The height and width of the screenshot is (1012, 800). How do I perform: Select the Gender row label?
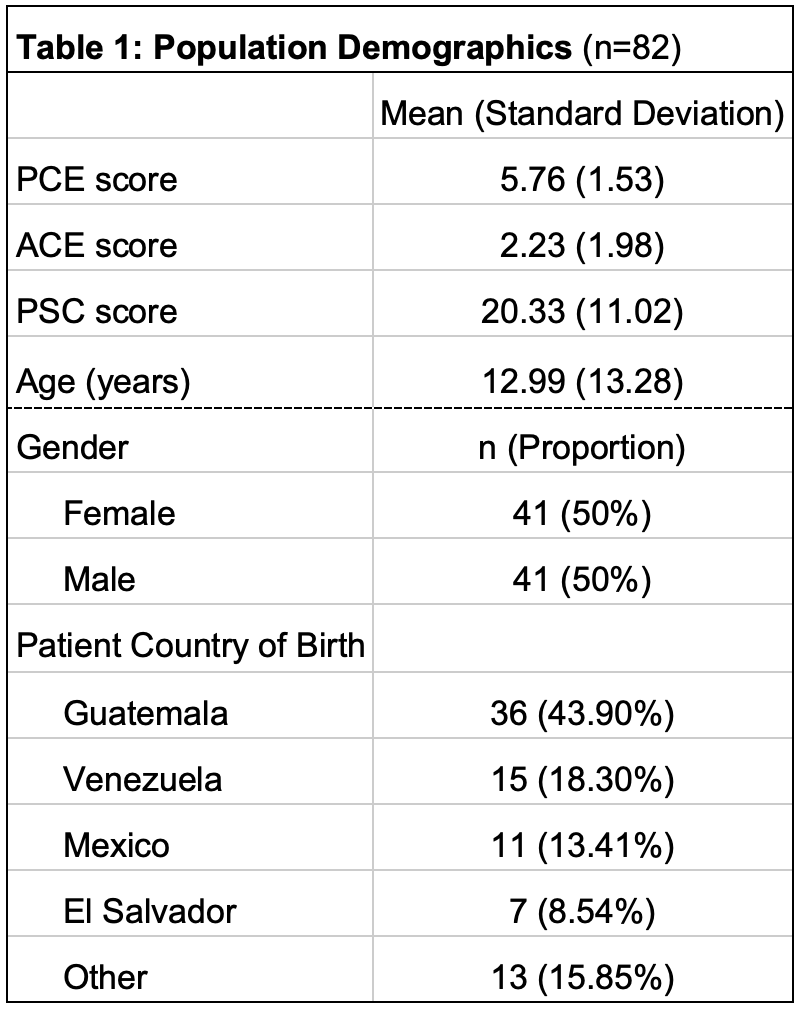pos(72,447)
